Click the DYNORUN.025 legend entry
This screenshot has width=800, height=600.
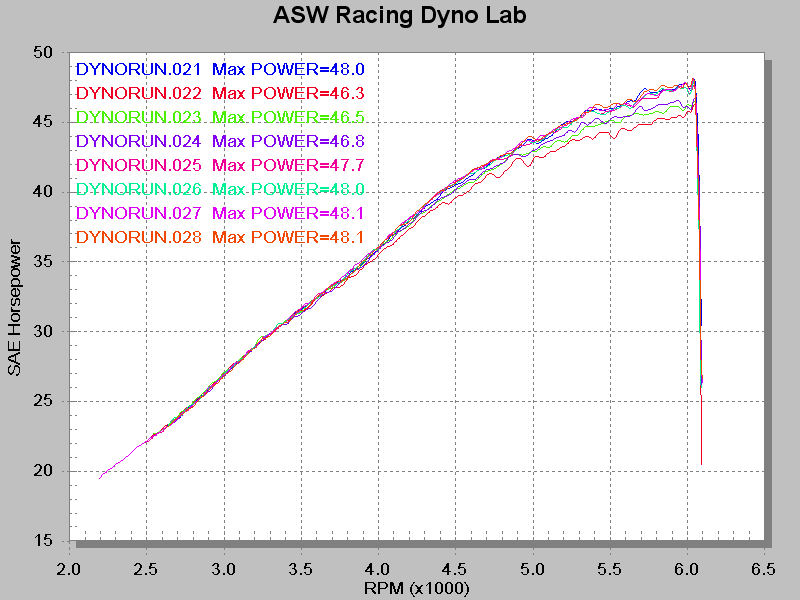(x=138, y=165)
